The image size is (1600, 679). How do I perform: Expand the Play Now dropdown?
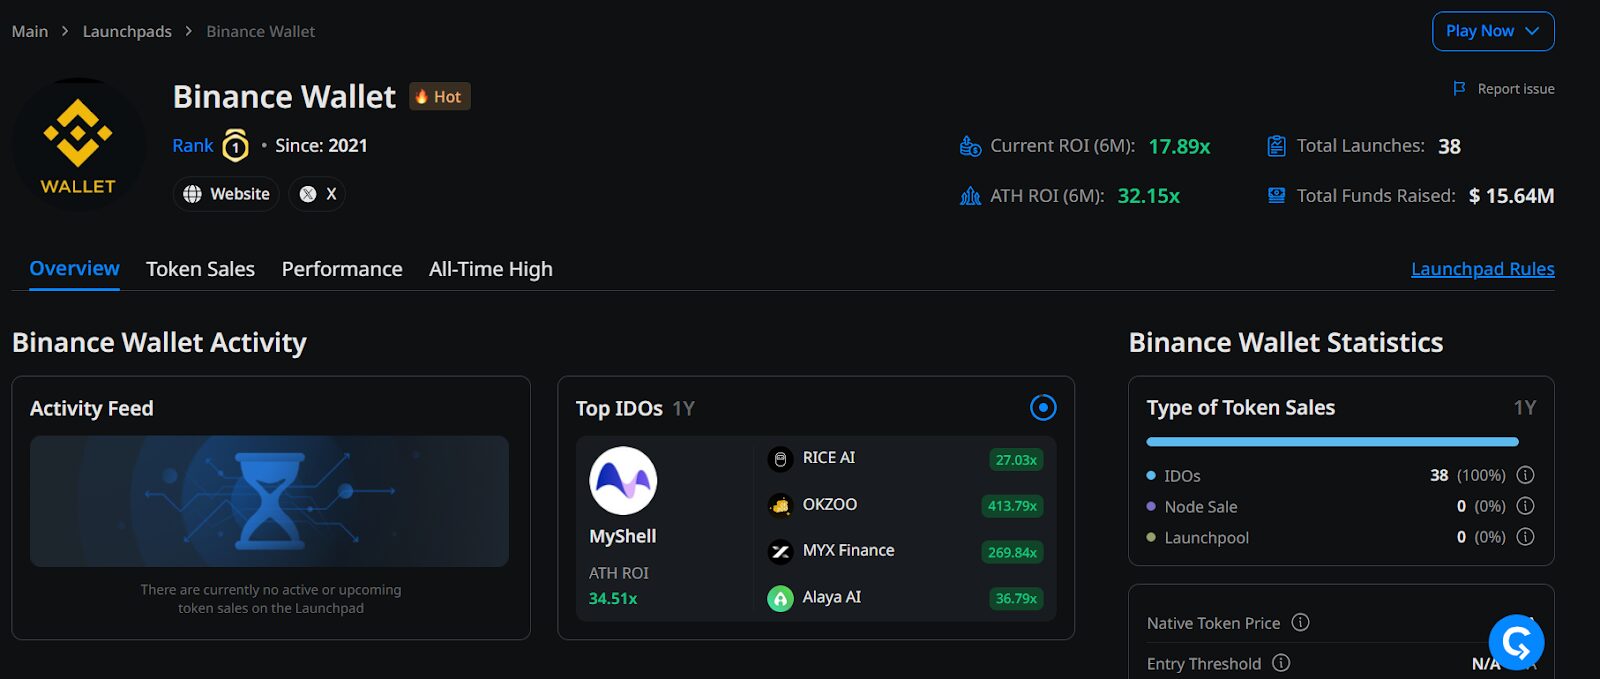pos(1493,31)
